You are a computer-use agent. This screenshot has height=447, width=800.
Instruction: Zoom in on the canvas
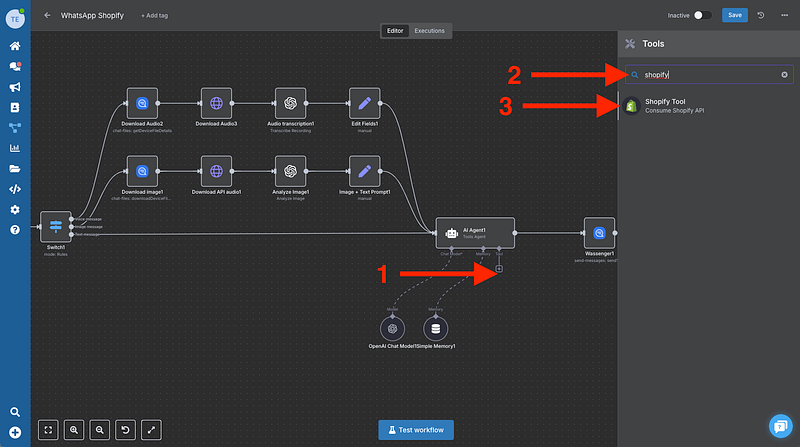75,429
